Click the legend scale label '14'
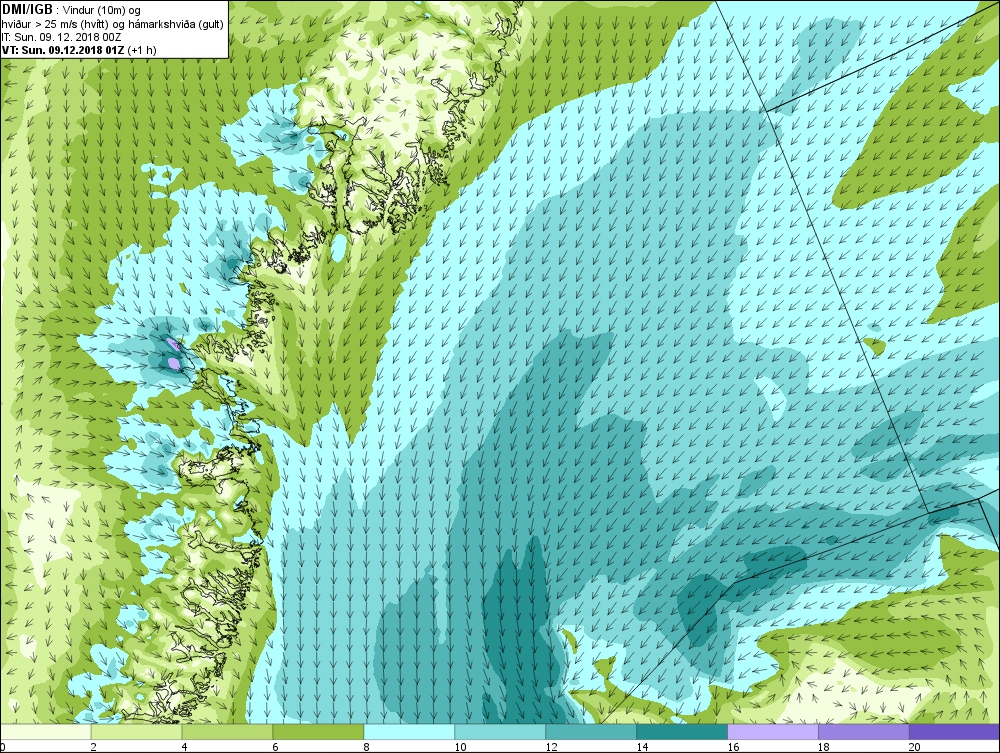Viewport: 1000px width, 753px height. [x=642, y=747]
